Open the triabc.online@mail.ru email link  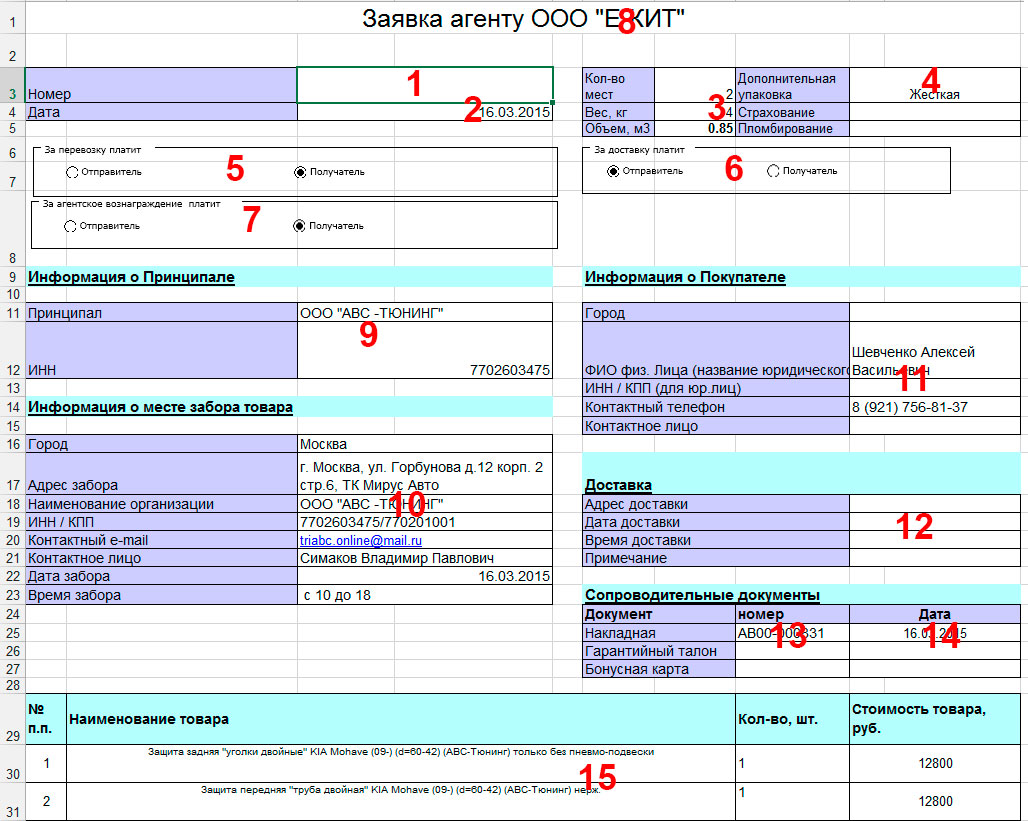click(361, 541)
